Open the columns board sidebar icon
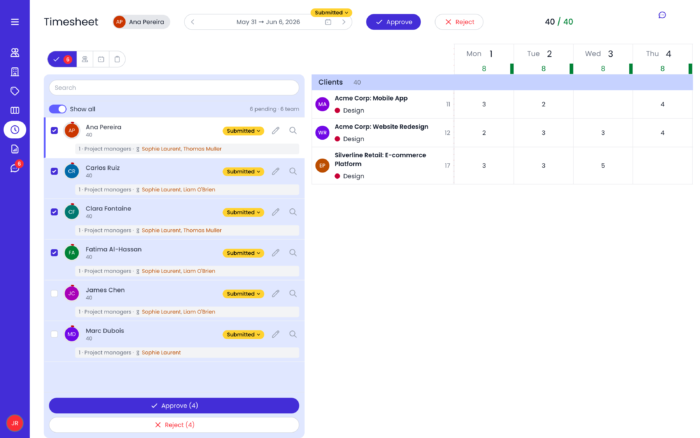Viewport: 700px width, 438px height. (15, 110)
